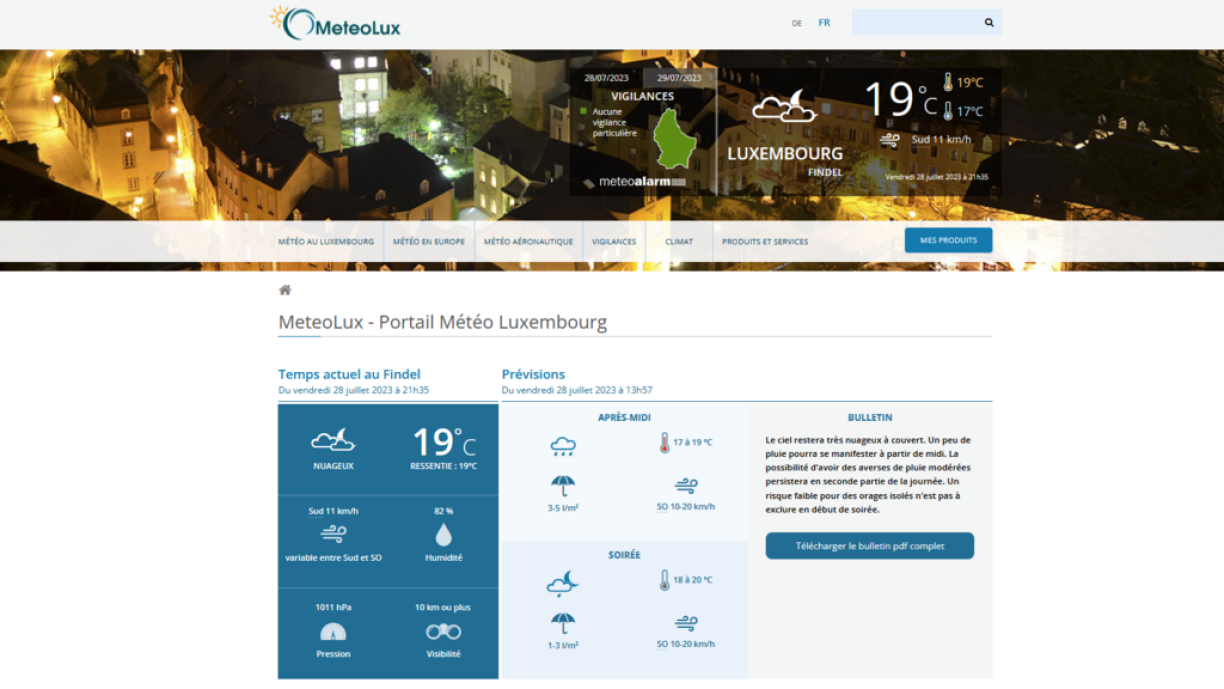Click the Mes Produits button
Screen dimensions: 1224x689
tap(948, 240)
